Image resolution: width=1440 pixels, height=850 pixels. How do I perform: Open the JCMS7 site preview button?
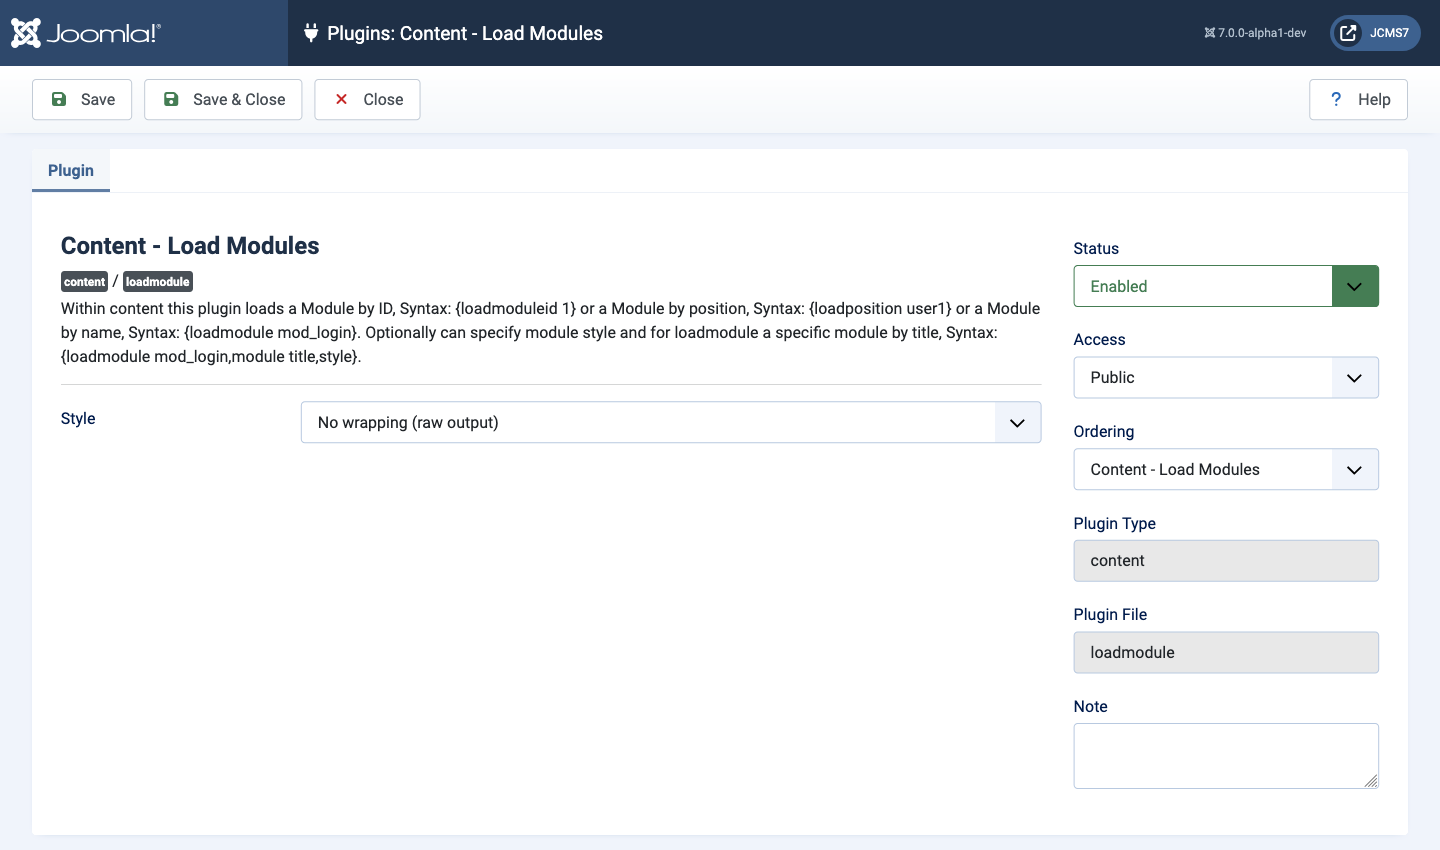pyautogui.click(x=1375, y=33)
